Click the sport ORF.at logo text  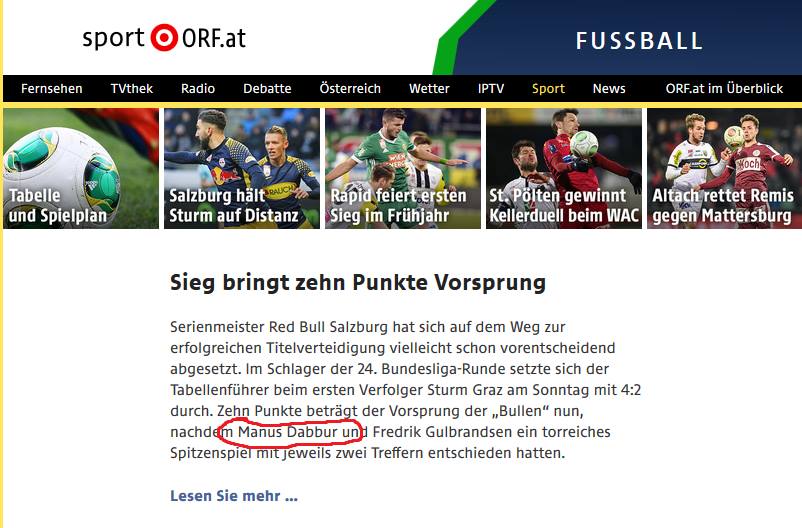pyautogui.click(x=164, y=38)
